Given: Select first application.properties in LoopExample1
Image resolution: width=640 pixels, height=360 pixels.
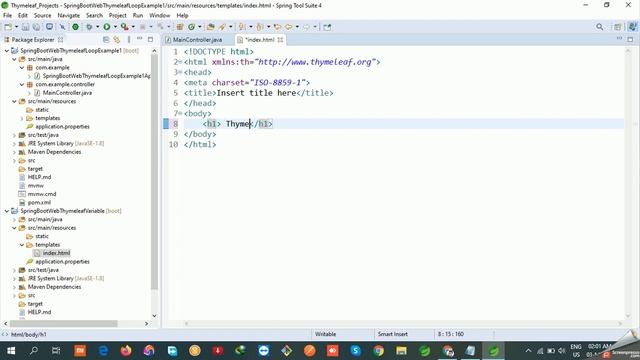Looking at the screenshot, I should pos(62,127).
